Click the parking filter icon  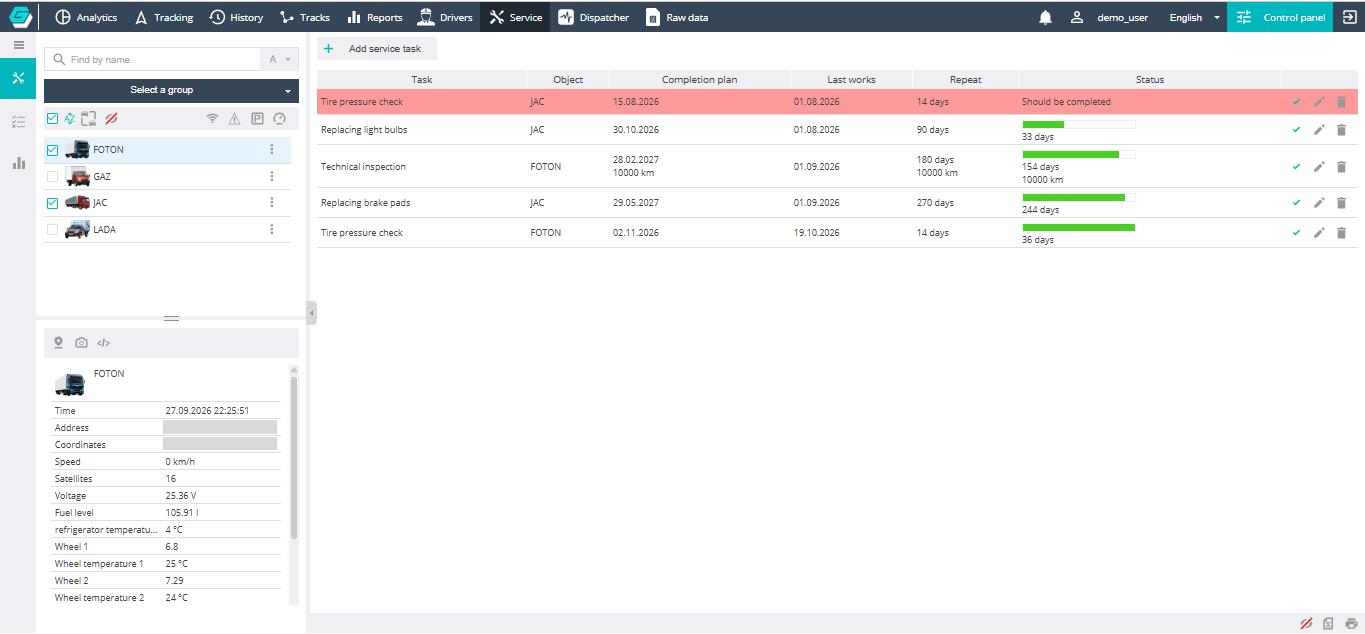257,119
